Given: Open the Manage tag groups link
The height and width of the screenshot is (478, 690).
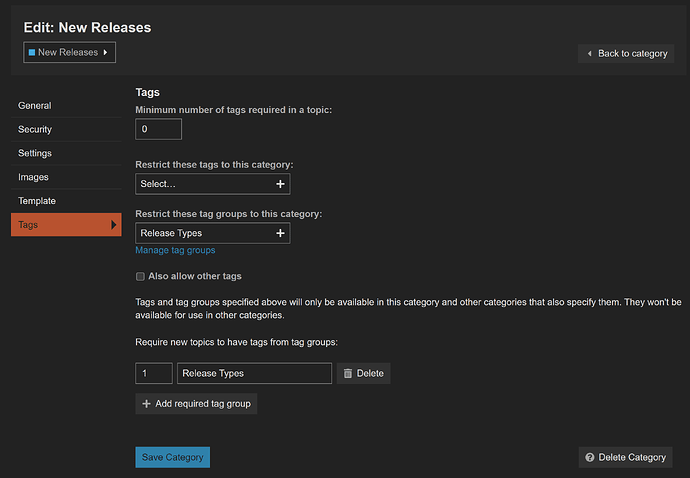Looking at the screenshot, I should point(175,250).
